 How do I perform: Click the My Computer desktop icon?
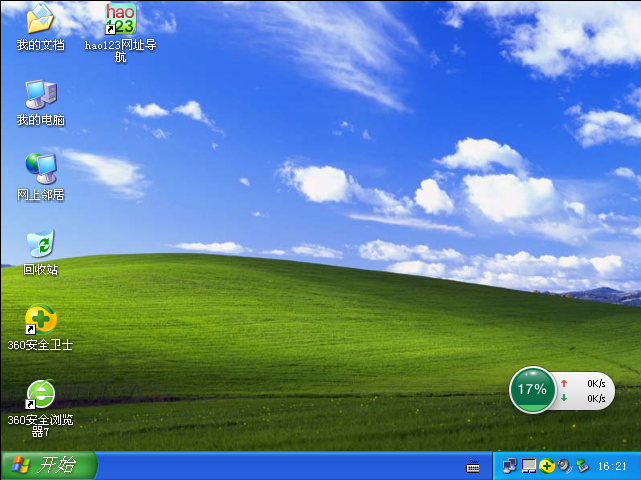pyautogui.click(x=40, y=95)
